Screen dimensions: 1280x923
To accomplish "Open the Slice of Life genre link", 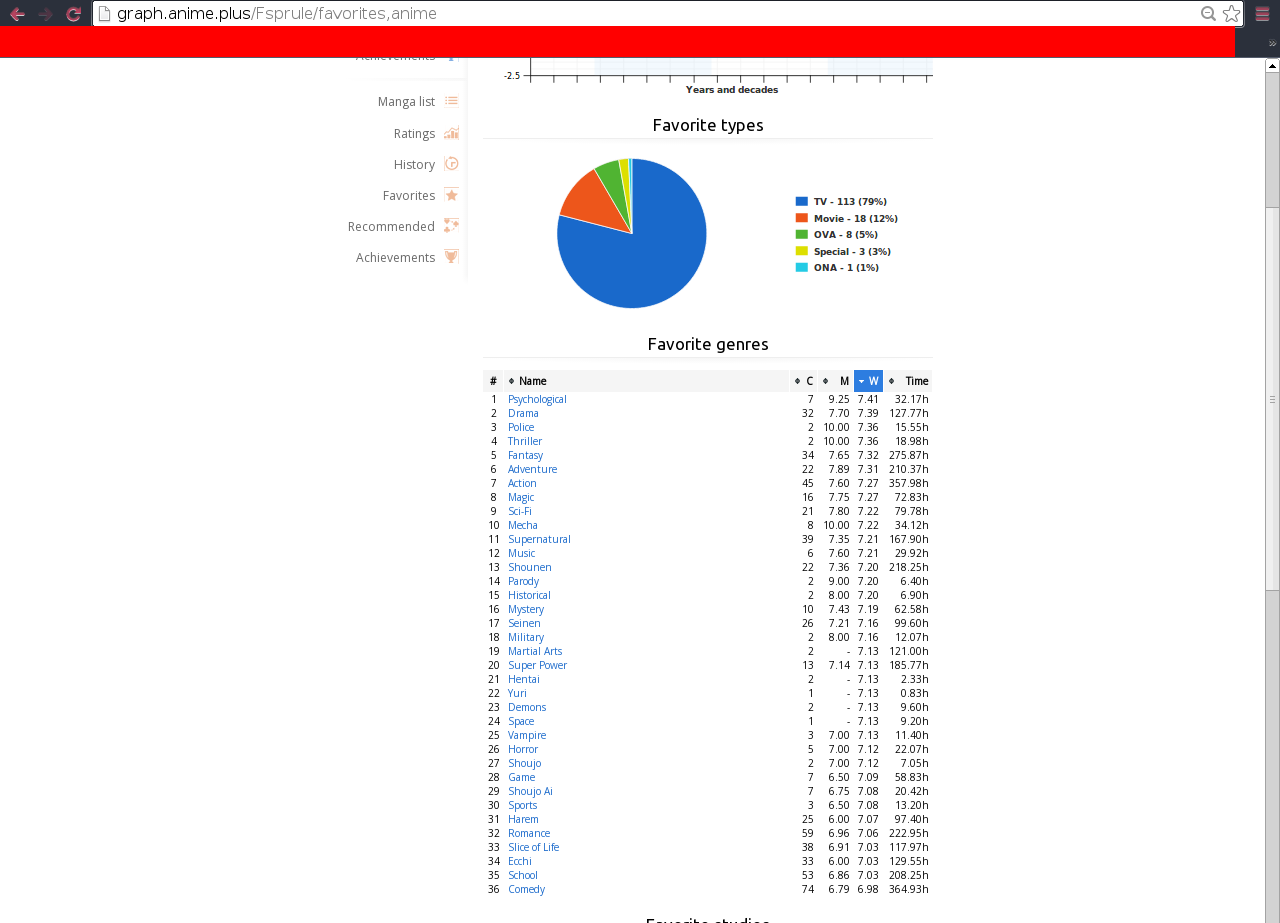I will pos(534,848).
